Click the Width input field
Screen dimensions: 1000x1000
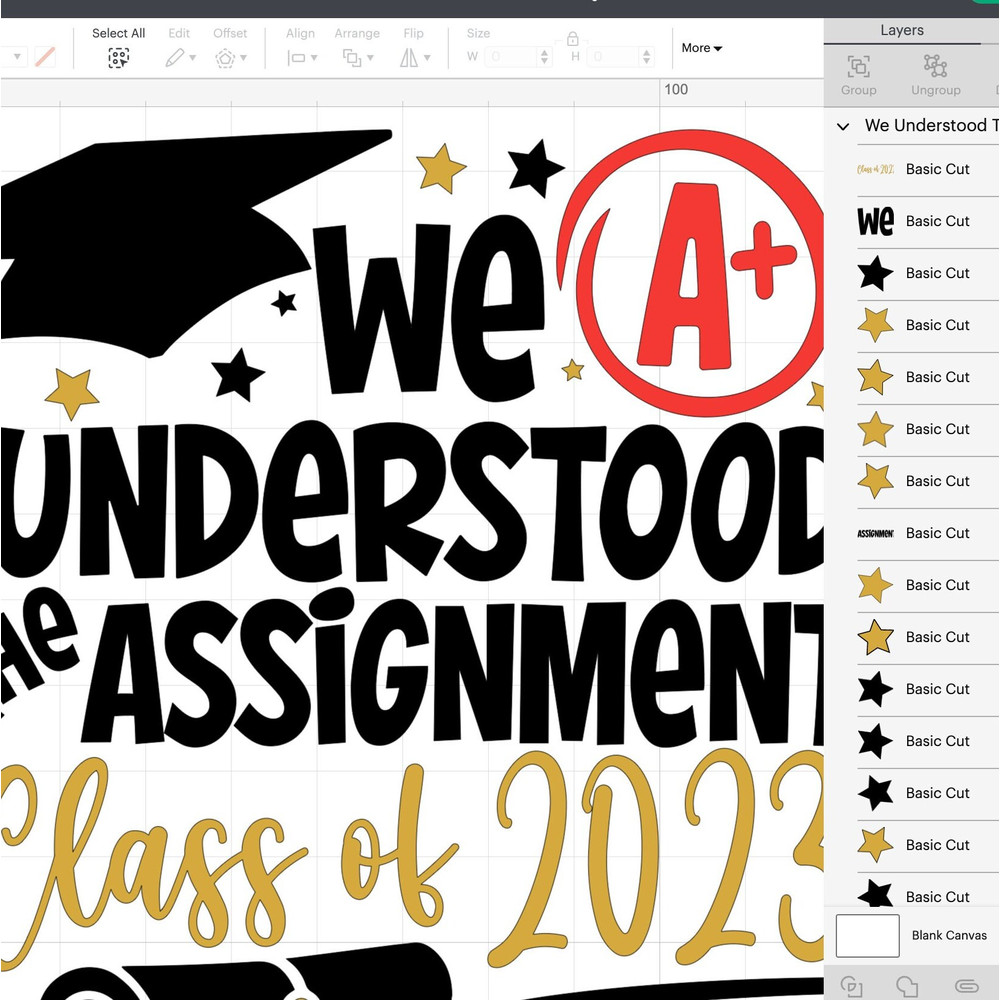[x=510, y=57]
